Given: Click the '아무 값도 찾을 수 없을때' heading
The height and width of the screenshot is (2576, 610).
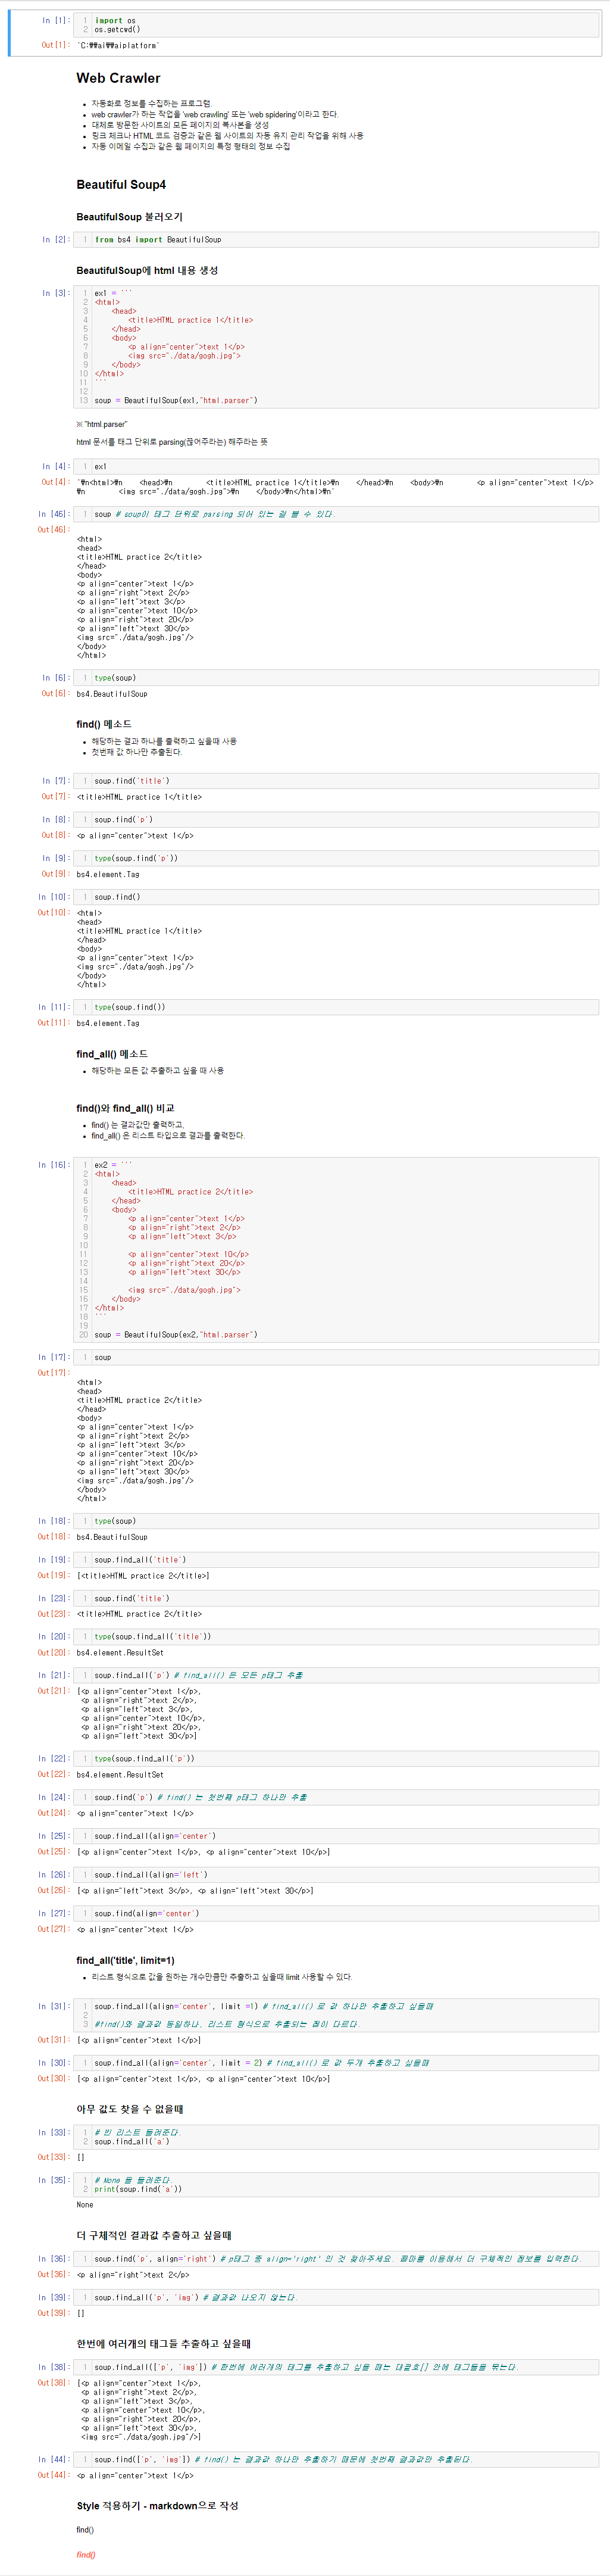Looking at the screenshot, I should (130, 2110).
